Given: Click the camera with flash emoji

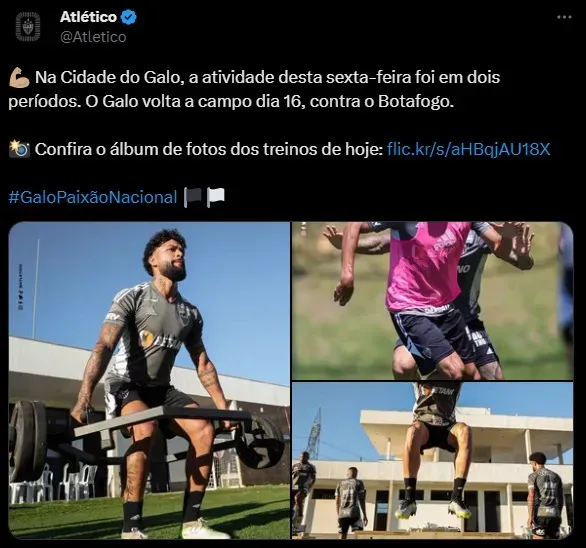Looking at the screenshot, I should pyautogui.click(x=19, y=149).
